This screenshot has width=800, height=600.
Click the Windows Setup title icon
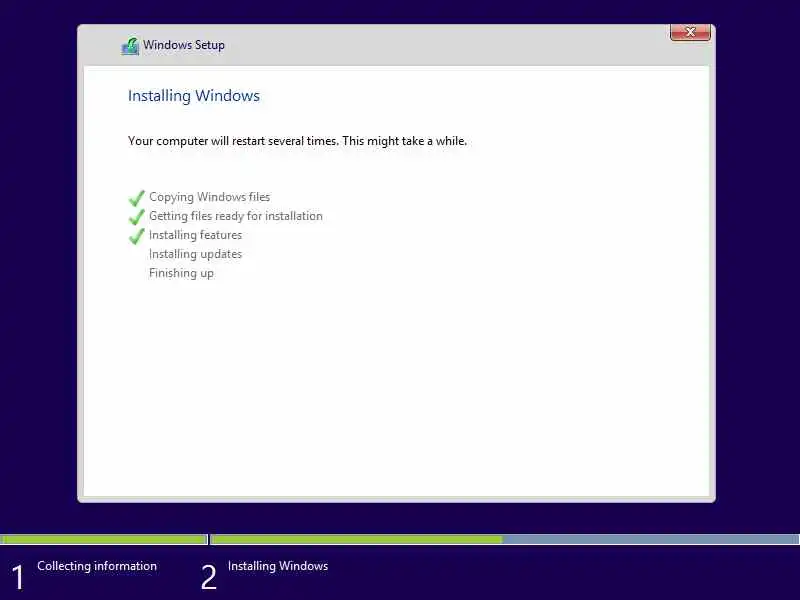130,46
